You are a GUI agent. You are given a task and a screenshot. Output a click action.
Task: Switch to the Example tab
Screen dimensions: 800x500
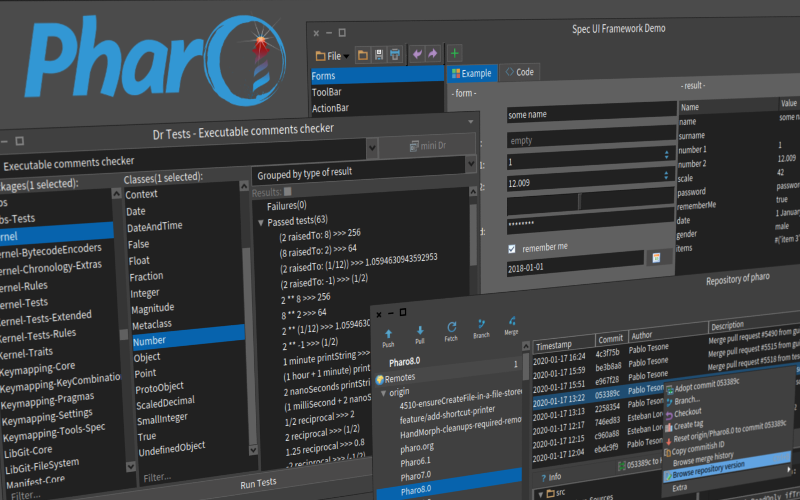tap(471, 73)
